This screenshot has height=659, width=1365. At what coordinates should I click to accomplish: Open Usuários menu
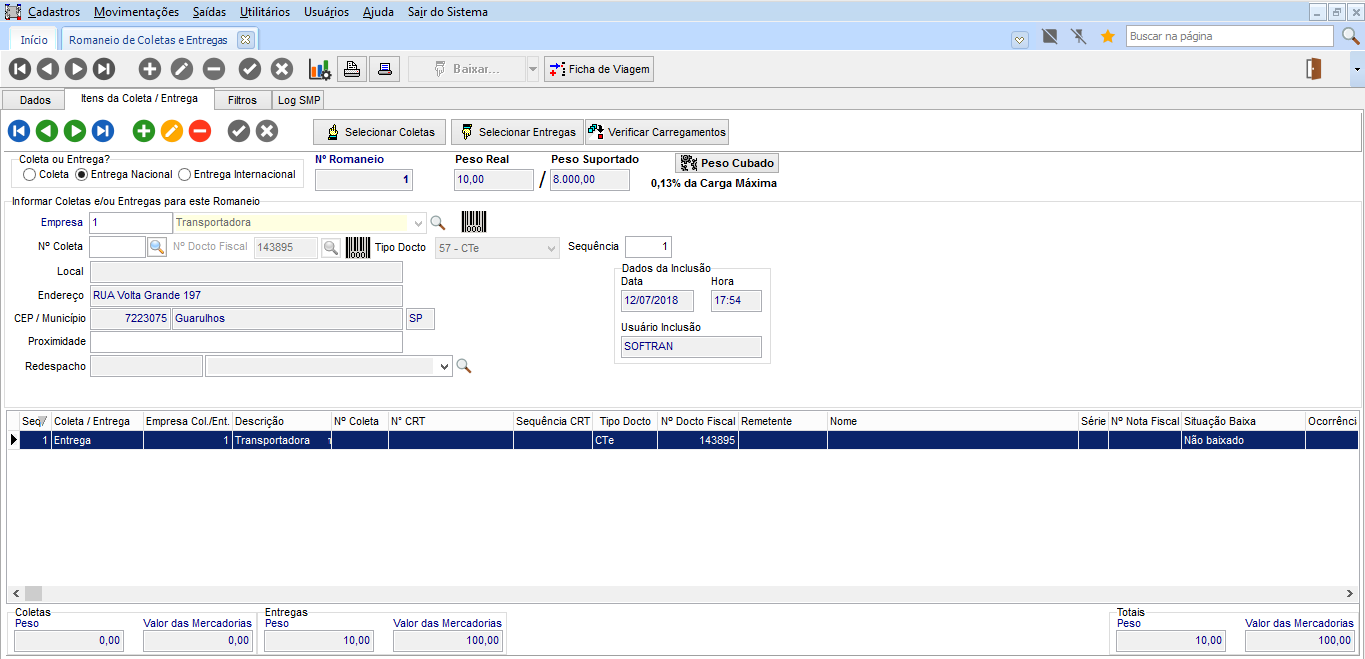coord(326,12)
